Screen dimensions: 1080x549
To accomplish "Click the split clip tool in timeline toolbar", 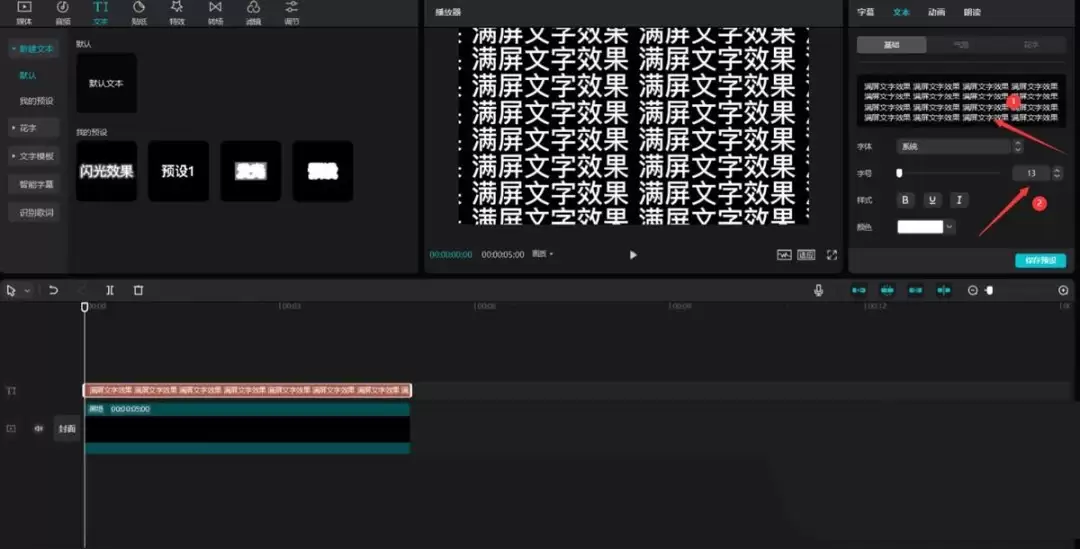I will (x=110, y=291).
